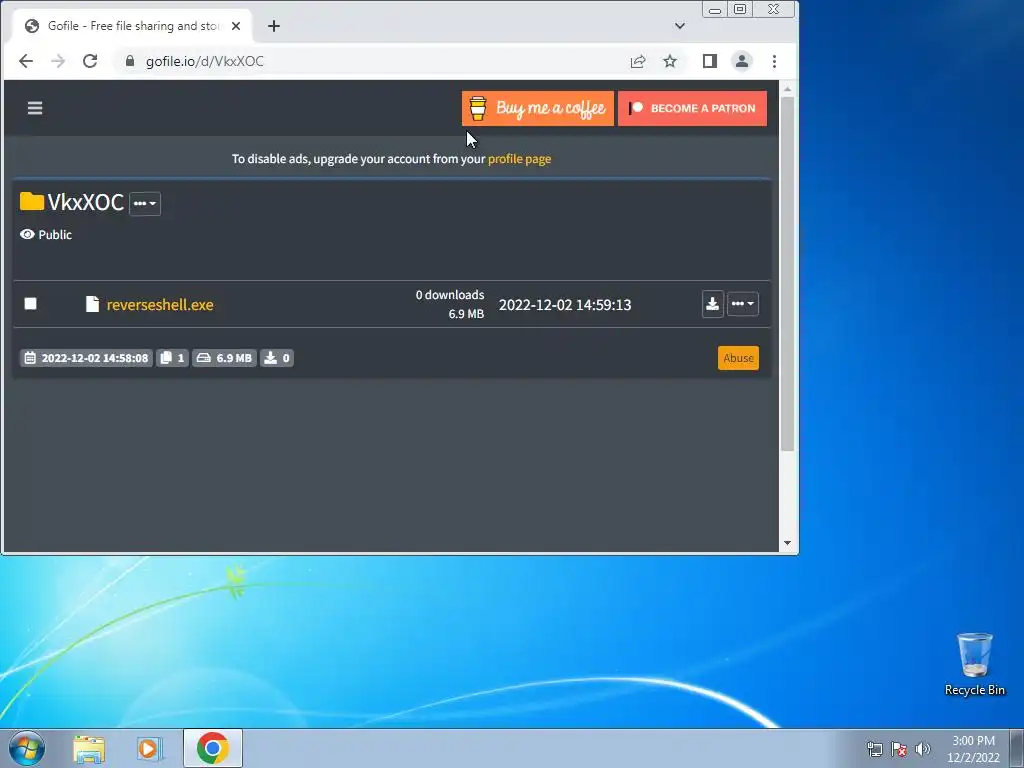The width and height of the screenshot is (1024, 768).
Task: Click the Public visibility eye icon
Action: click(27, 234)
